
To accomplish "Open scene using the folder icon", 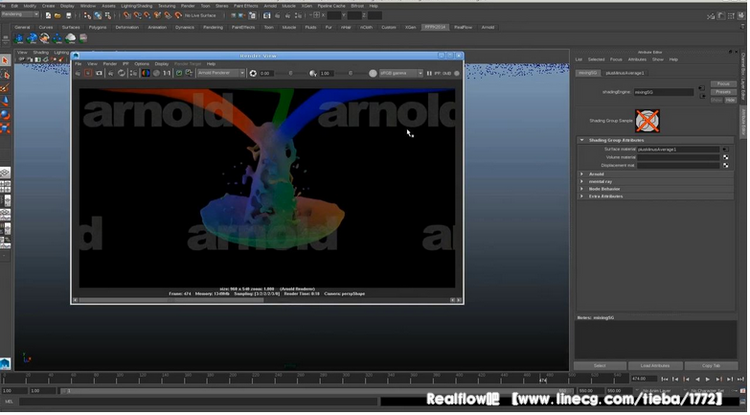I will point(58,16).
